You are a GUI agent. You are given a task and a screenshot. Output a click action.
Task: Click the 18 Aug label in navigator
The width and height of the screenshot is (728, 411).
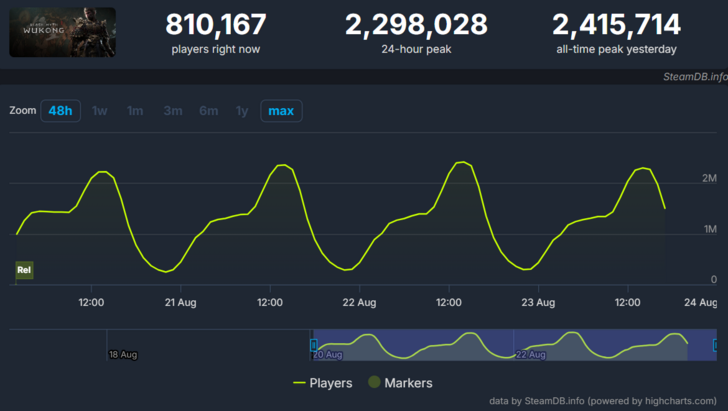[123, 355]
